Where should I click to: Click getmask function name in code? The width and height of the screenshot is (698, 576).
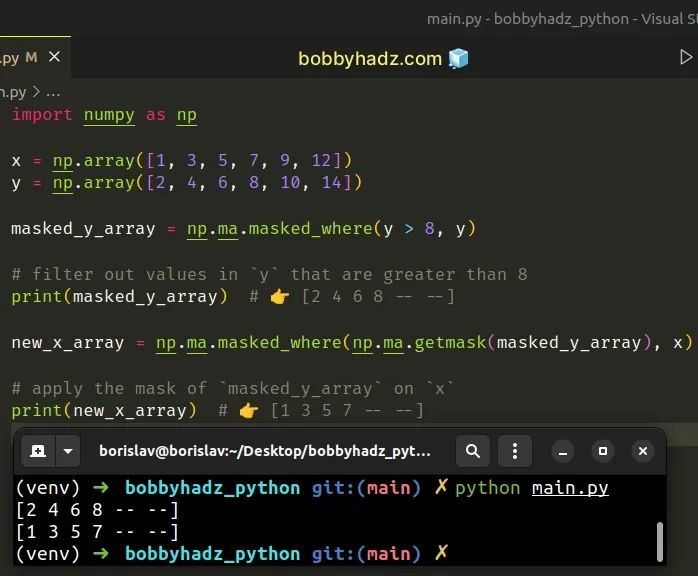[450, 343]
